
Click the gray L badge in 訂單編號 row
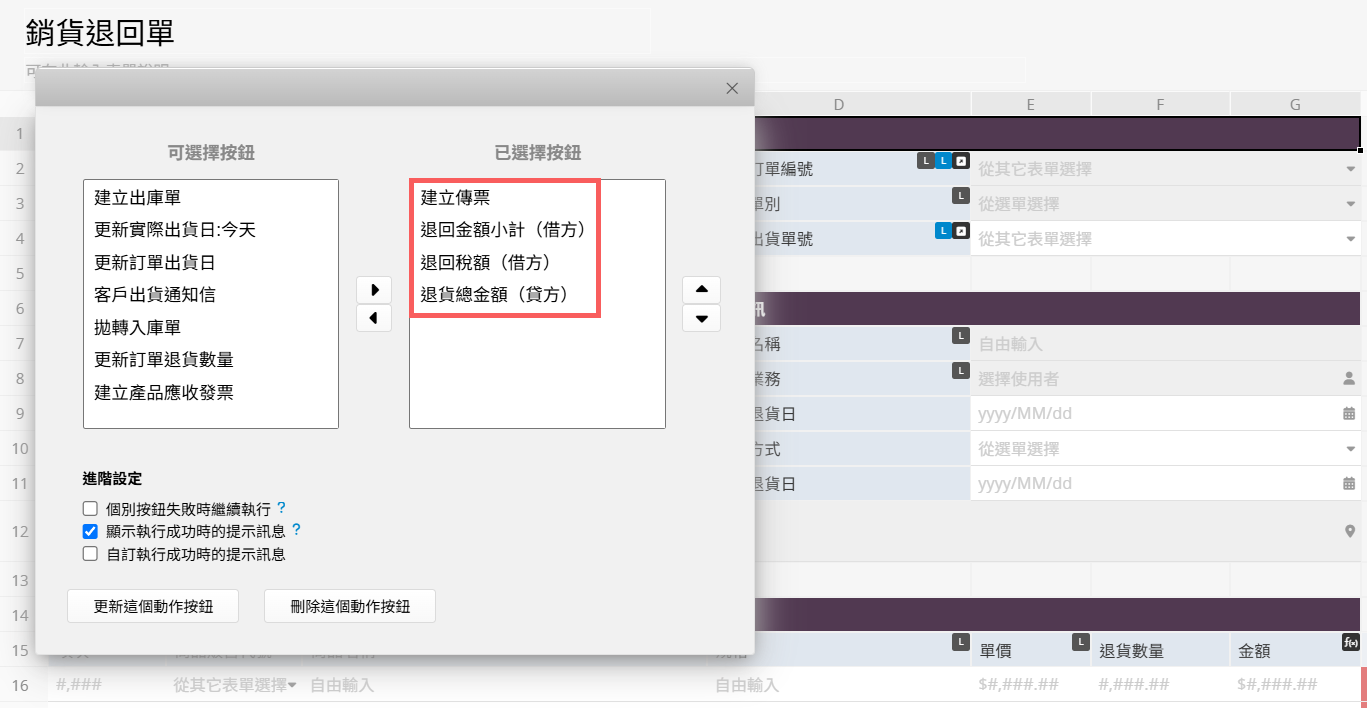(925, 160)
